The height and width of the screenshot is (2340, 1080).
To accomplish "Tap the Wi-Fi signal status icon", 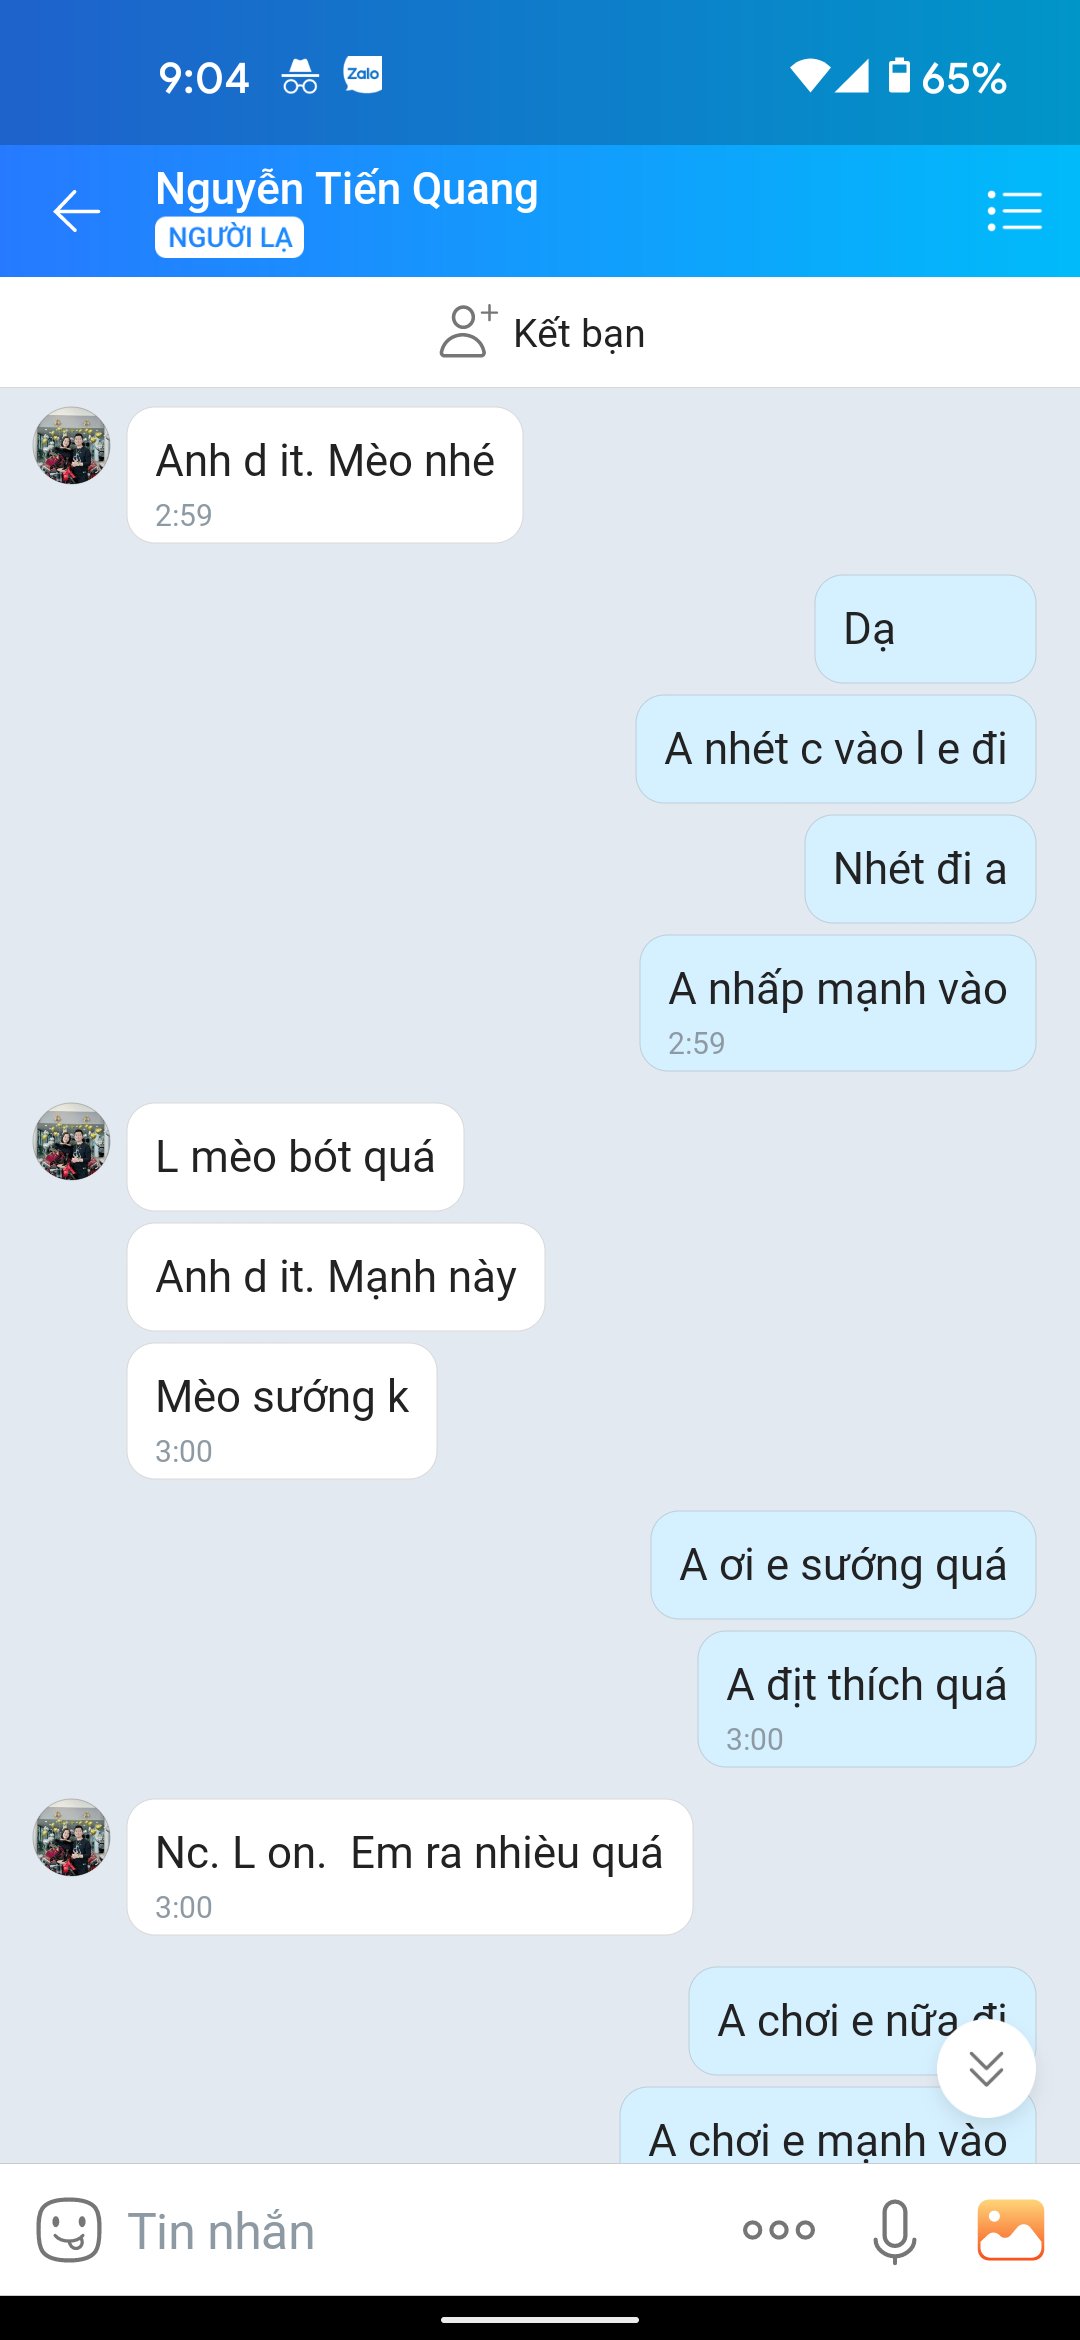I will click(809, 76).
